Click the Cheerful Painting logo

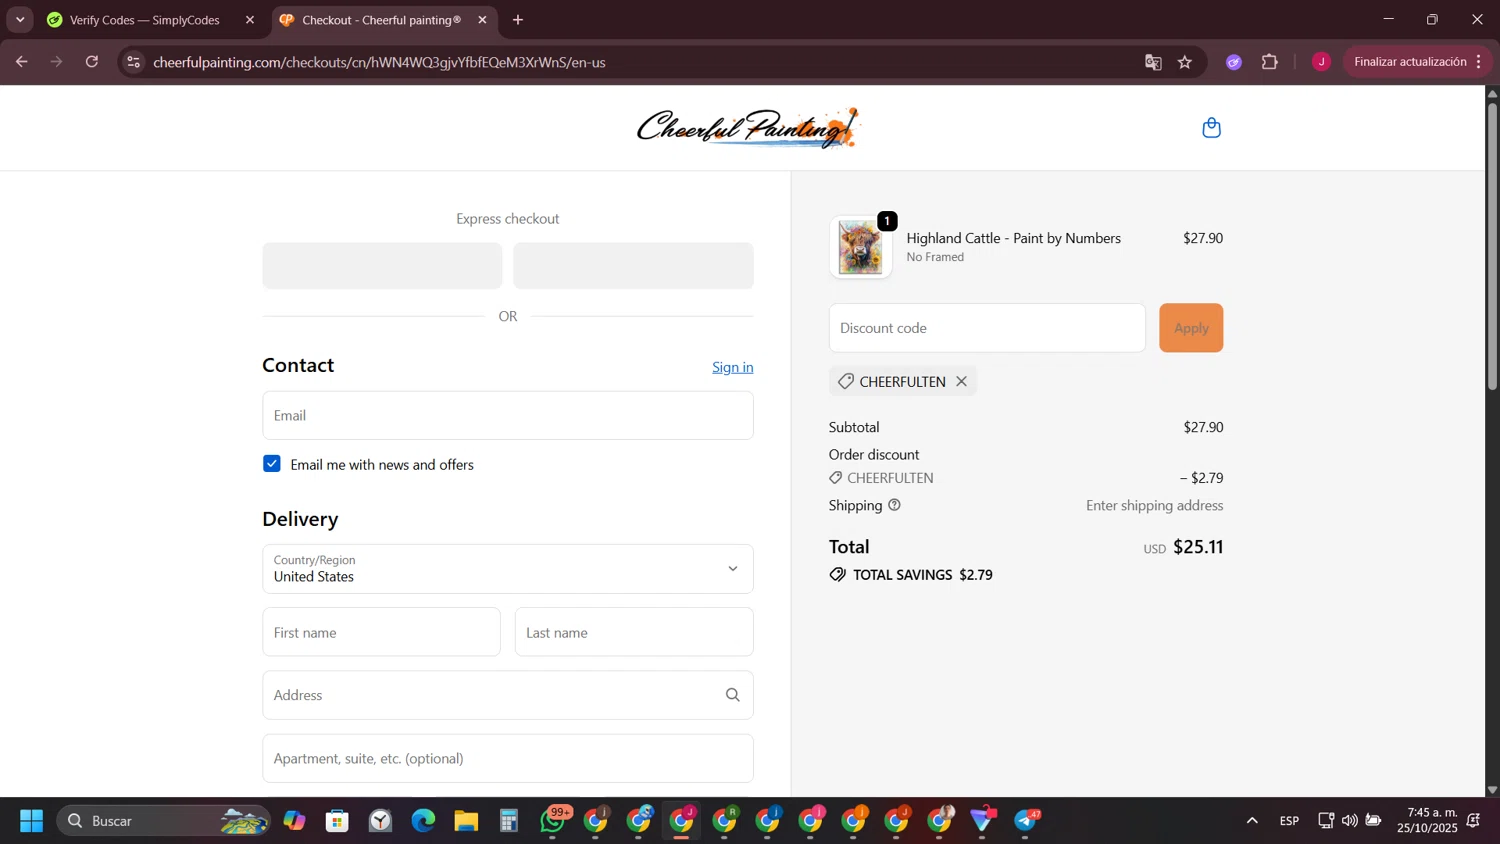pos(747,128)
